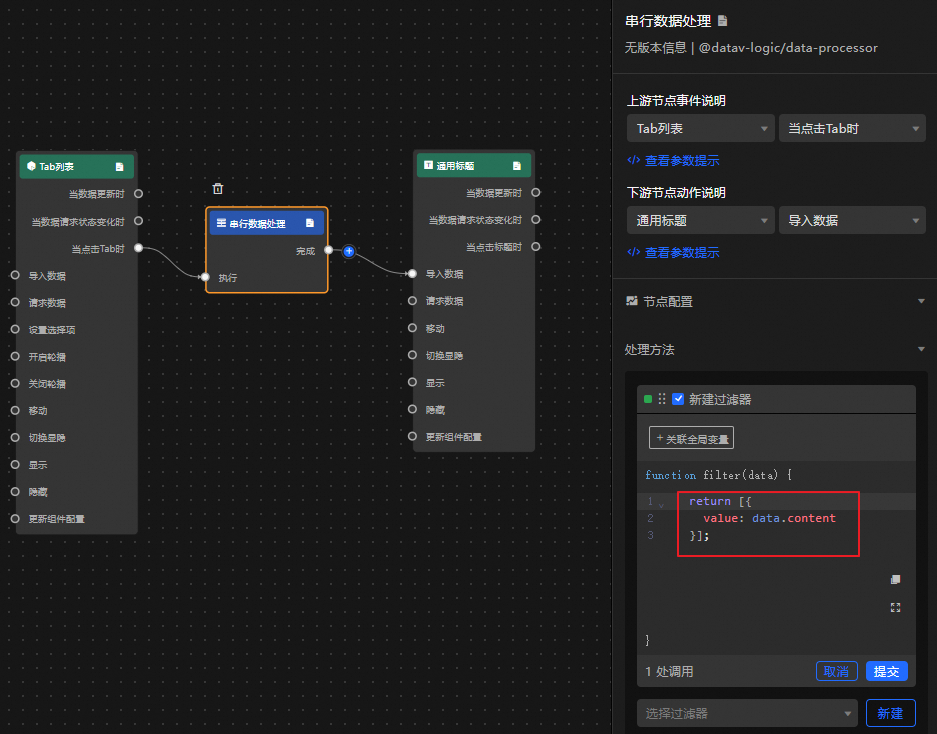The height and width of the screenshot is (734, 937).
Task: Toggle the 新建过滤器 checkbox
Action: coord(678,399)
